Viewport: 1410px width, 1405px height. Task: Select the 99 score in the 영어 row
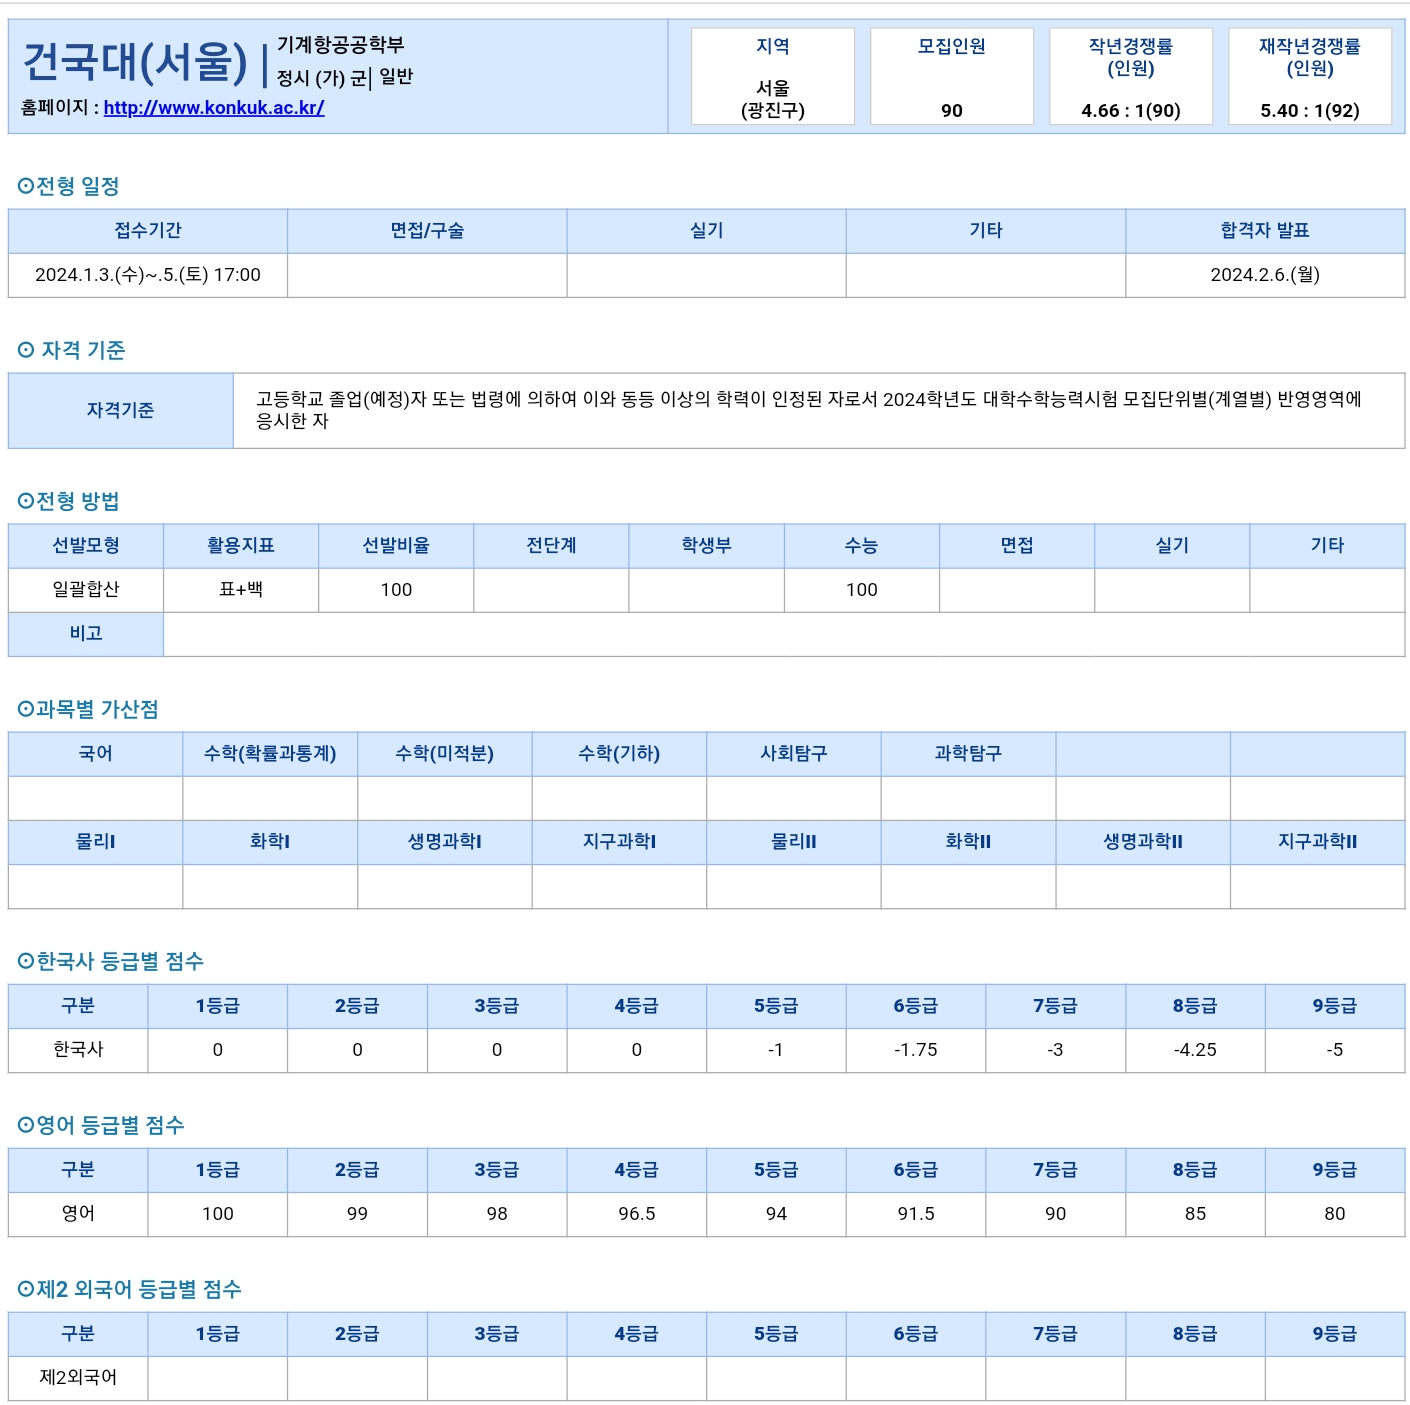click(357, 1214)
